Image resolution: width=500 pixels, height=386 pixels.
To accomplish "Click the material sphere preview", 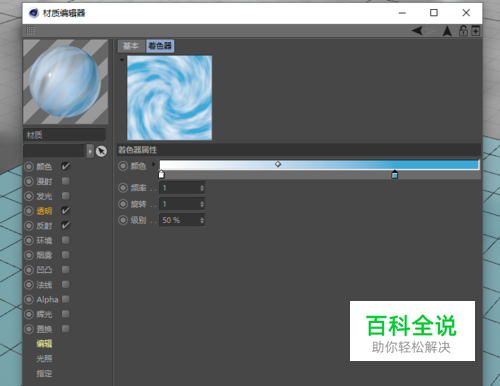I will tap(65, 82).
